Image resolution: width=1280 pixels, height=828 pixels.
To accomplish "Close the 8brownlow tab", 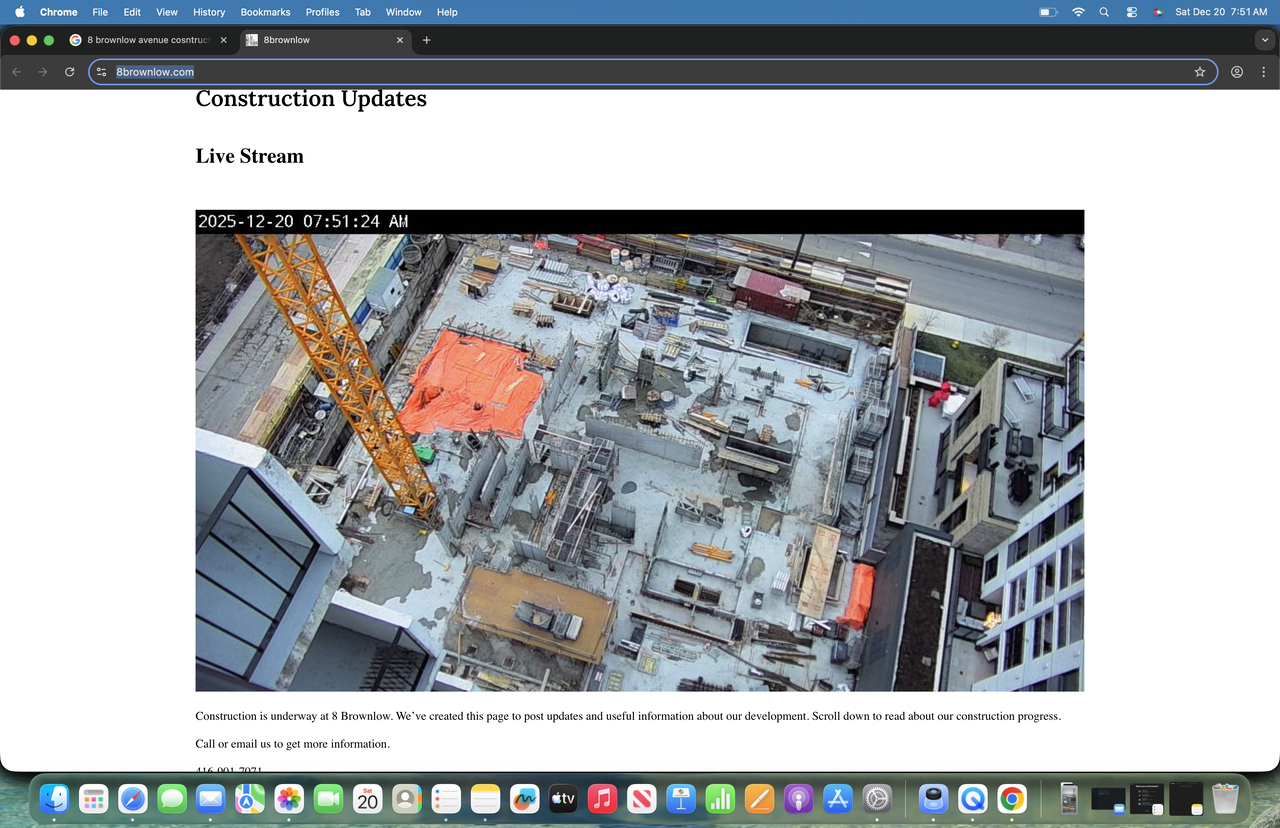I will click(400, 40).
